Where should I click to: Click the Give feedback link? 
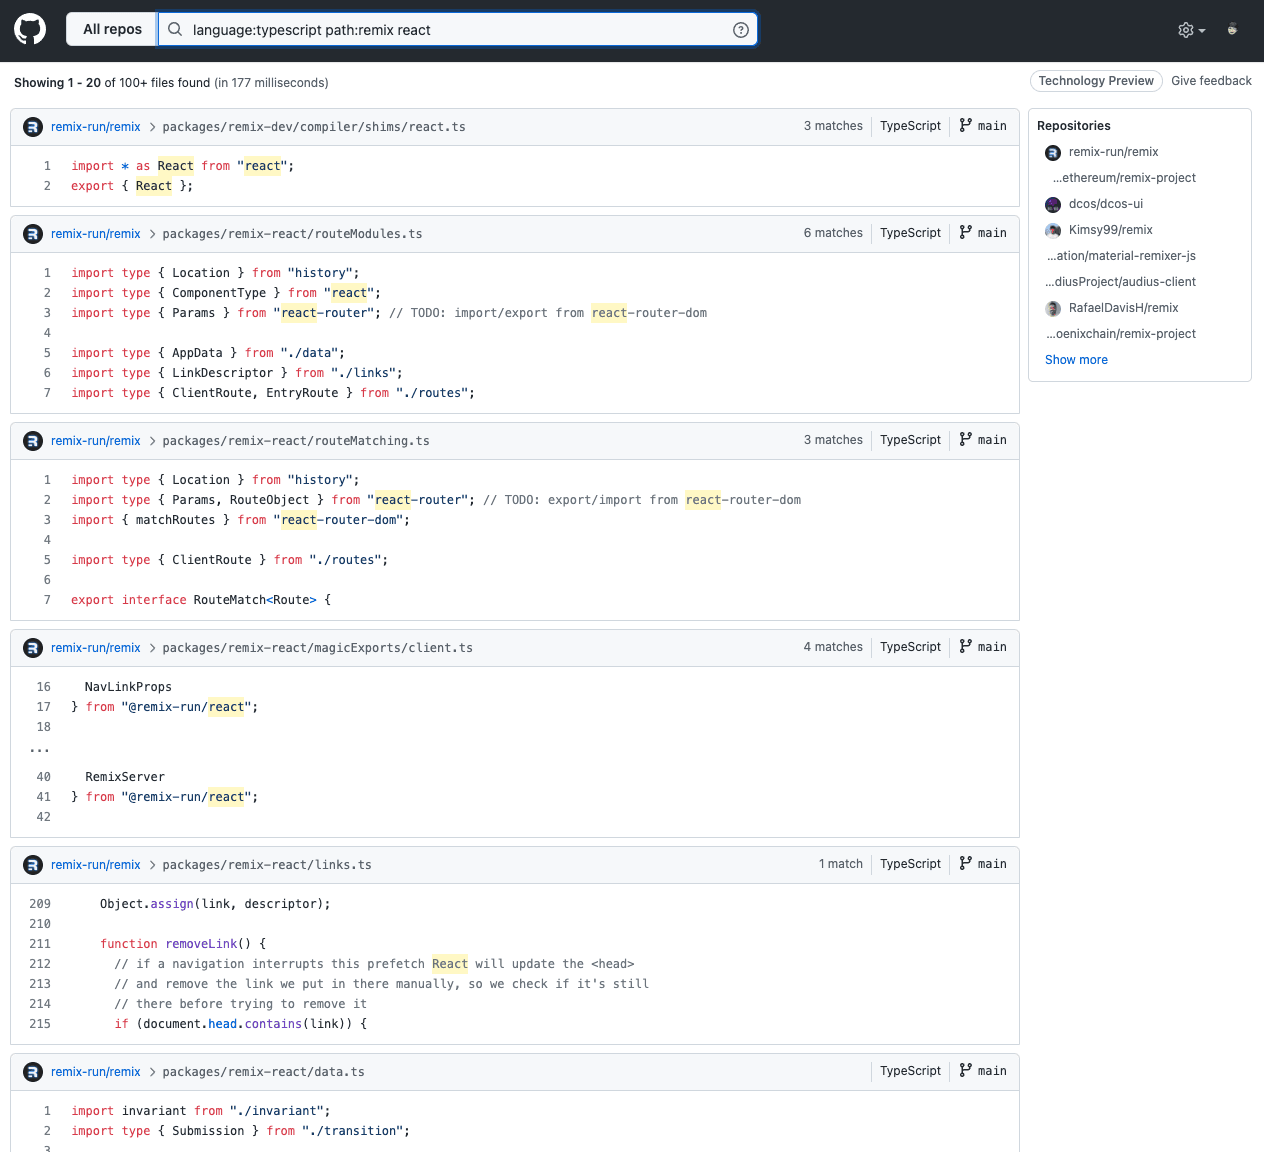tap(1211, 81)
